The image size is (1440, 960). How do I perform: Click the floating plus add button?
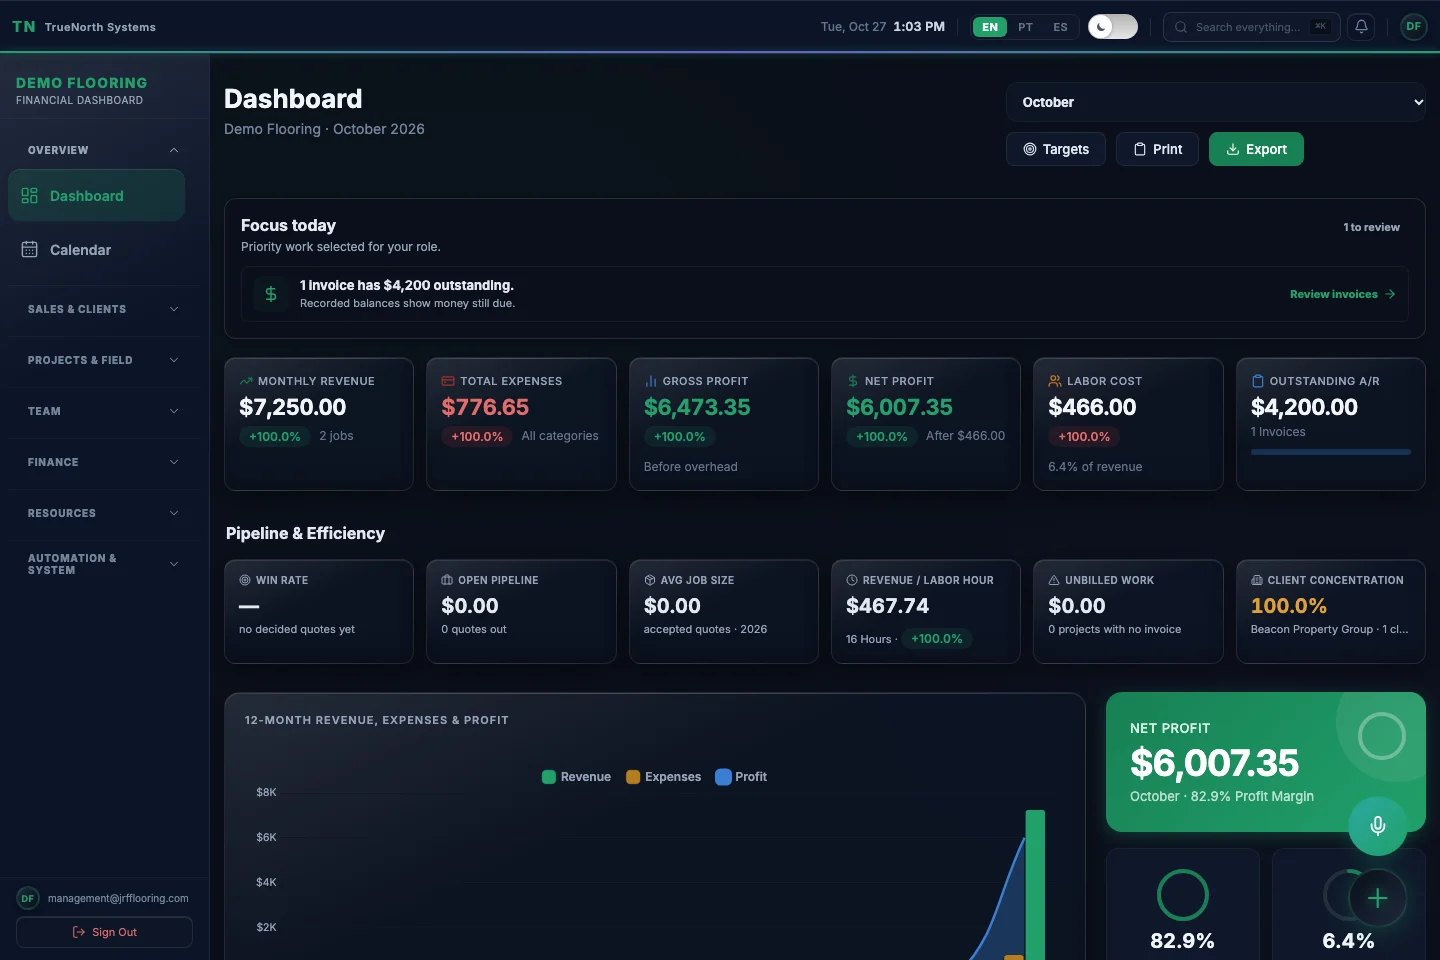[x=1377, y=898]
